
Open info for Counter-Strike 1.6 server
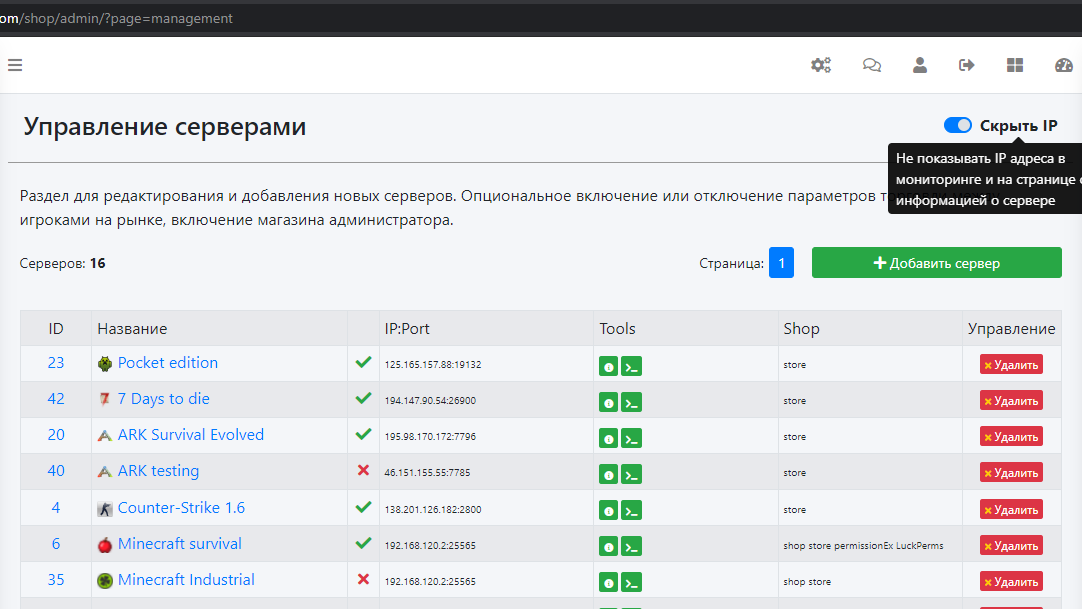[x=608, y=511]
